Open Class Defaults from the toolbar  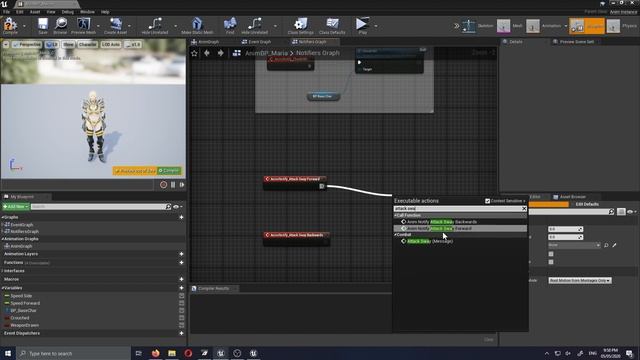point(332,25)
